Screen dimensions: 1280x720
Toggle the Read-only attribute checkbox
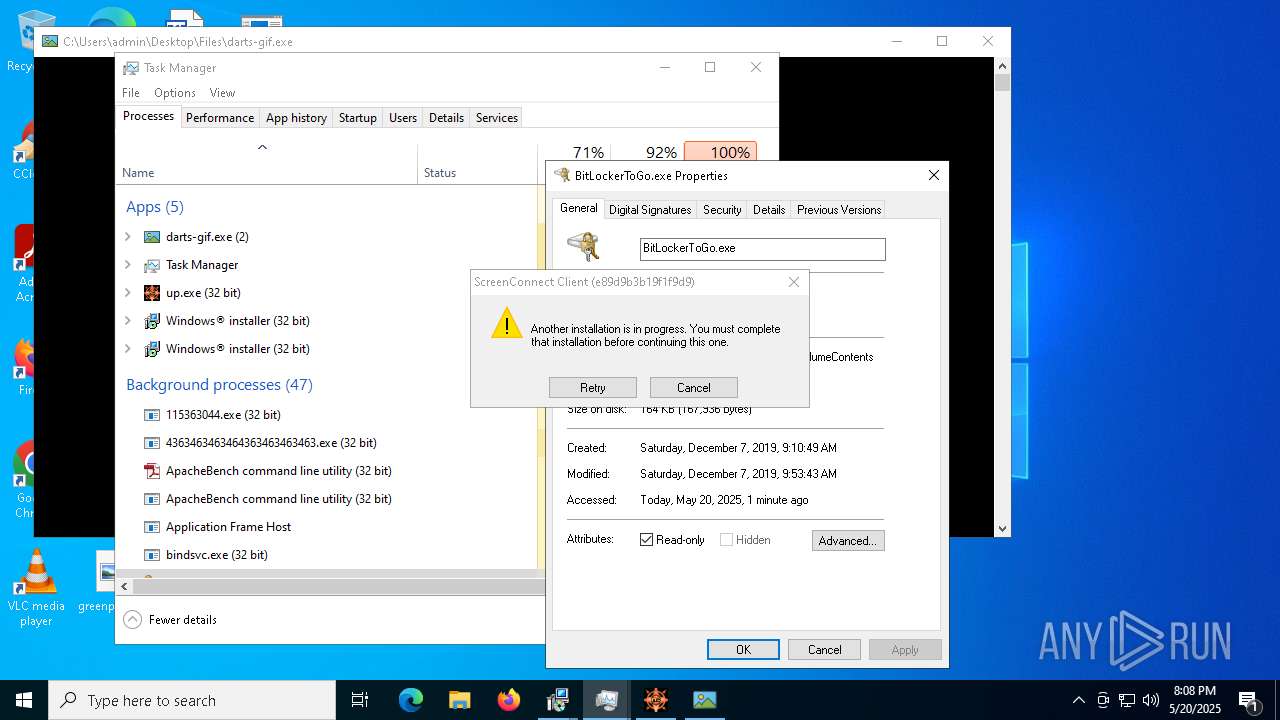(x=646, y=540)
